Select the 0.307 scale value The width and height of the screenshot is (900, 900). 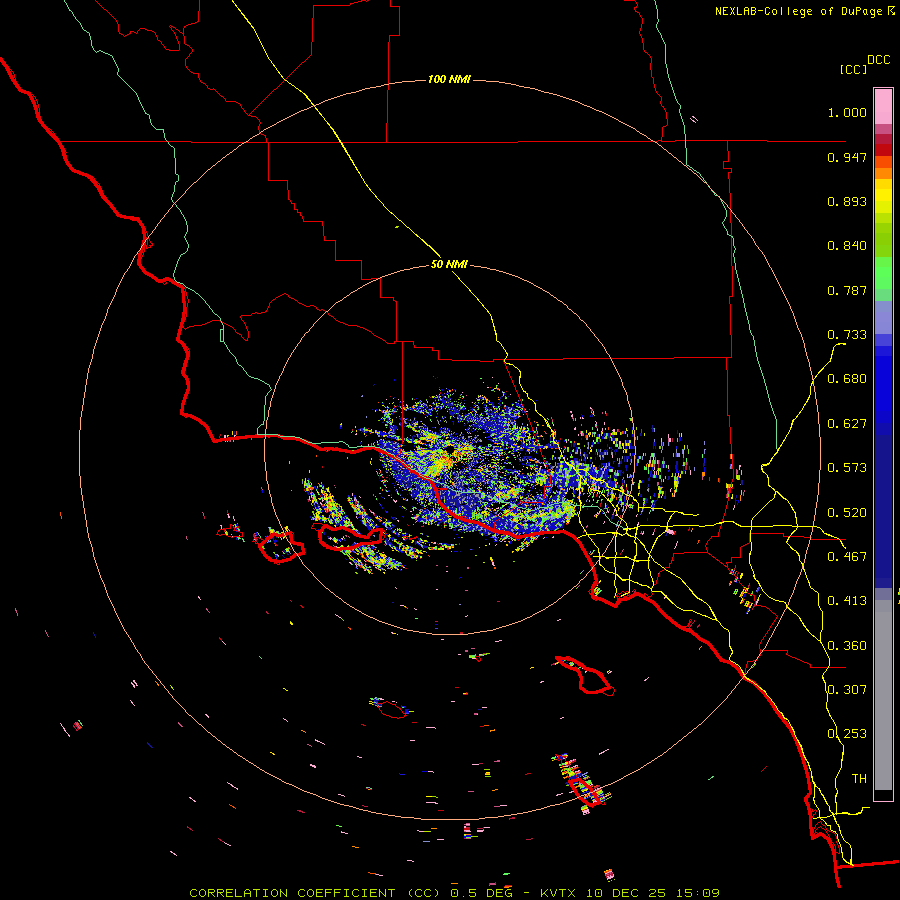847,689
